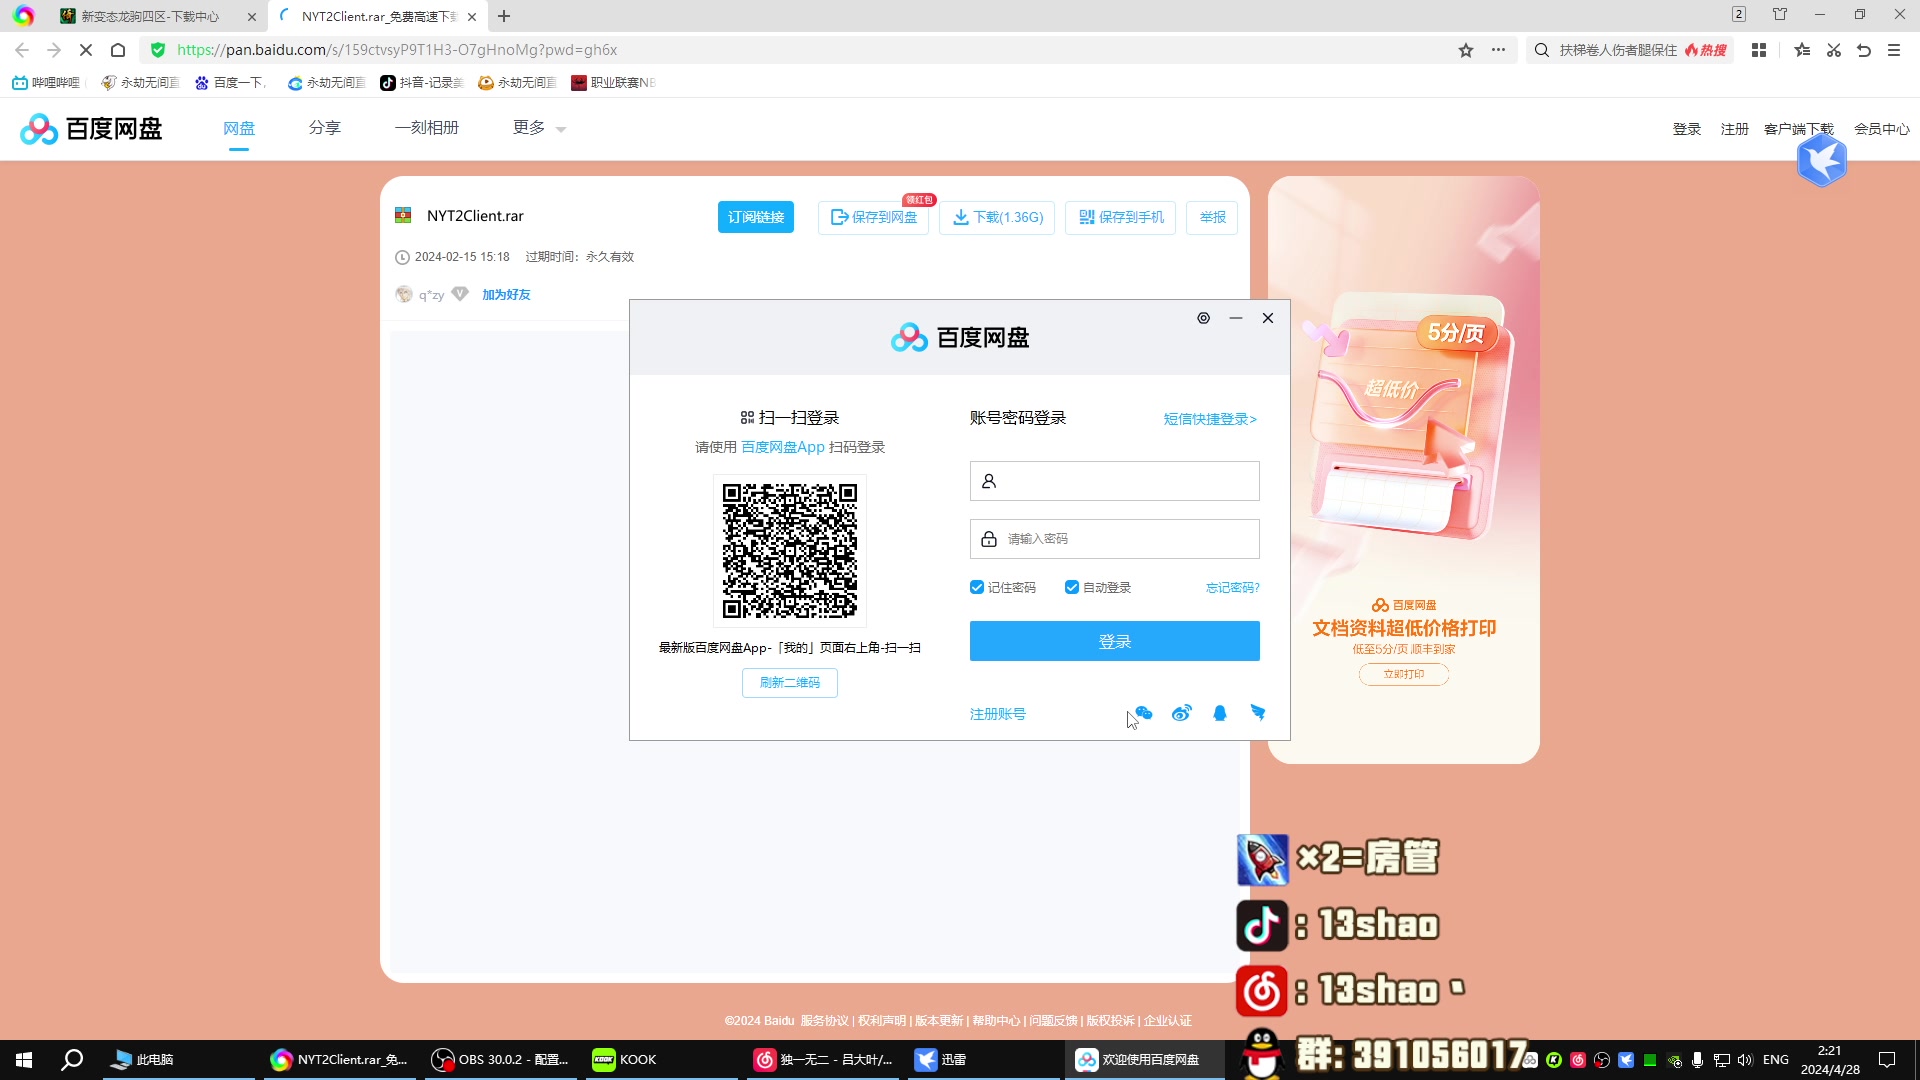Click the scissors screenshot tool icon
Viewport: 1920px width, 1080px height.
tap(1834, 50)
